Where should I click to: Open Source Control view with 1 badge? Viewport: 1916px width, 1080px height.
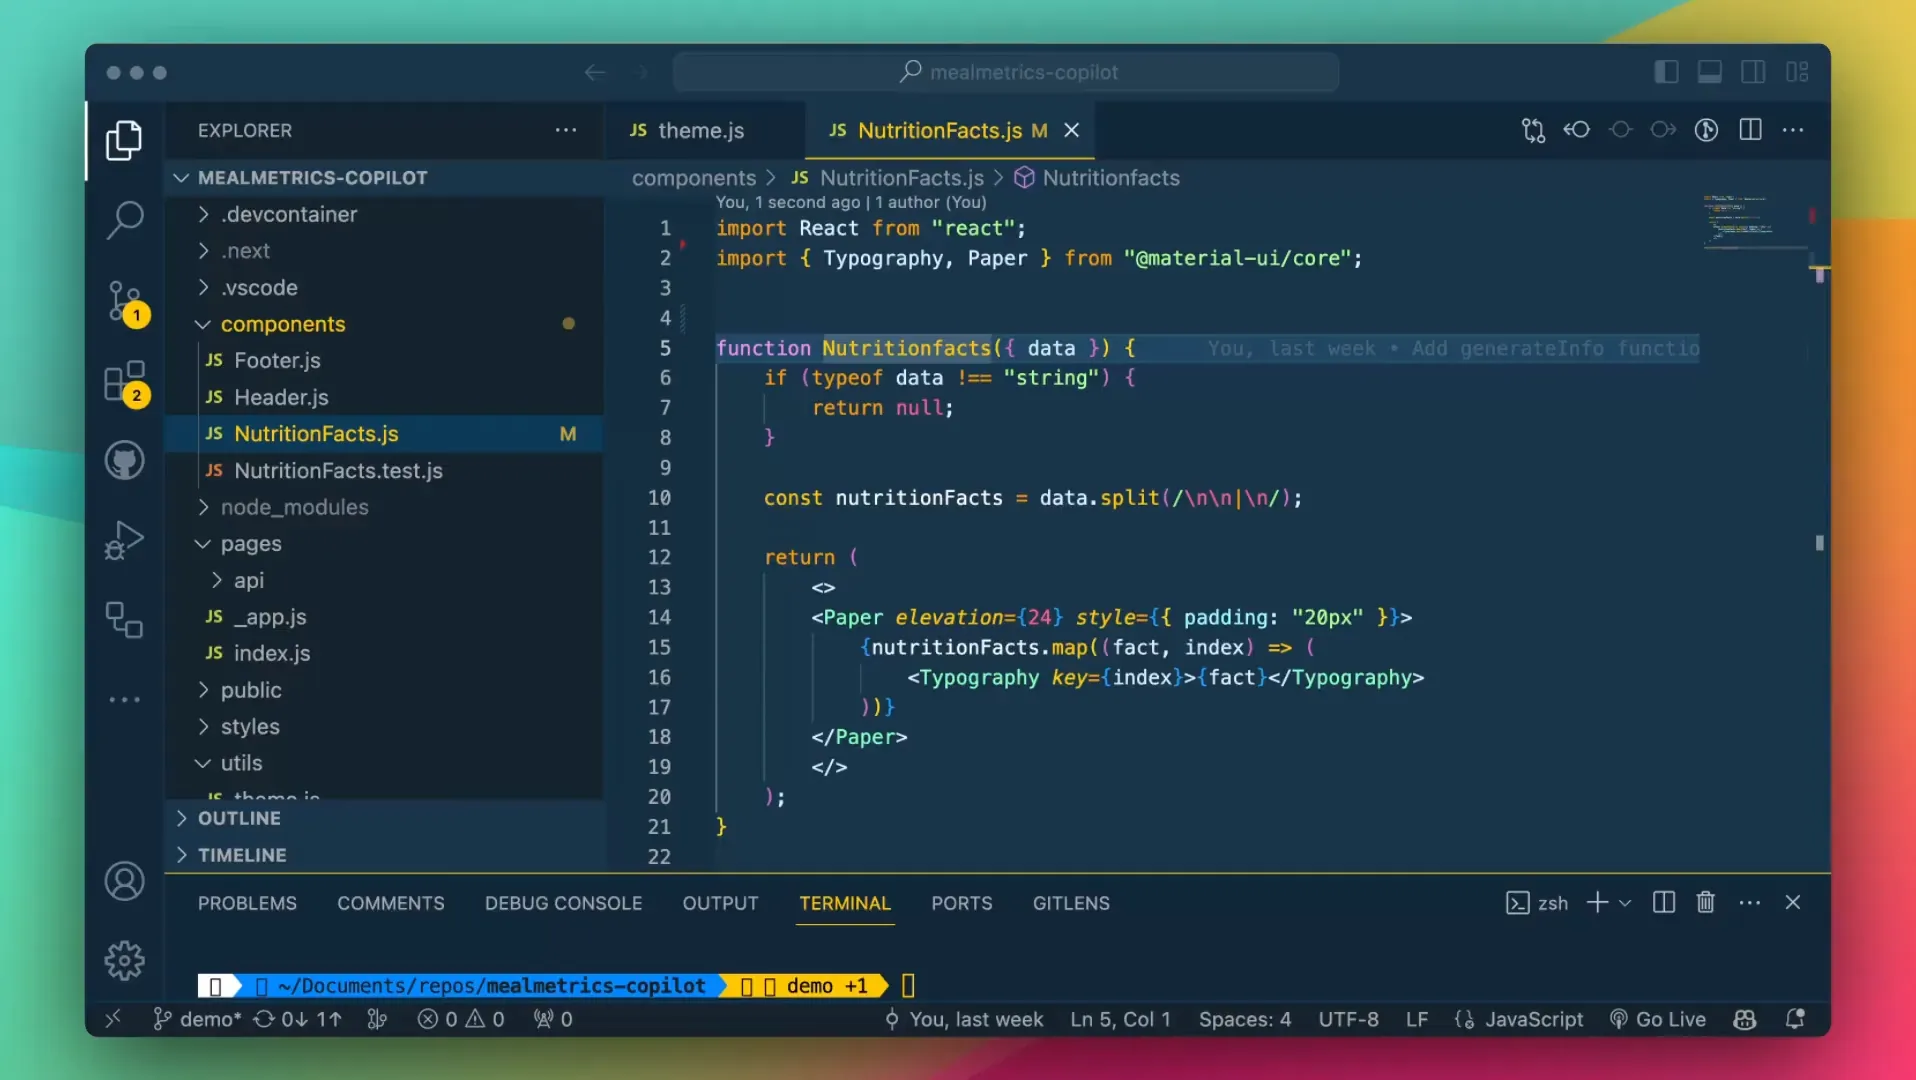click(x=126, y=302)
